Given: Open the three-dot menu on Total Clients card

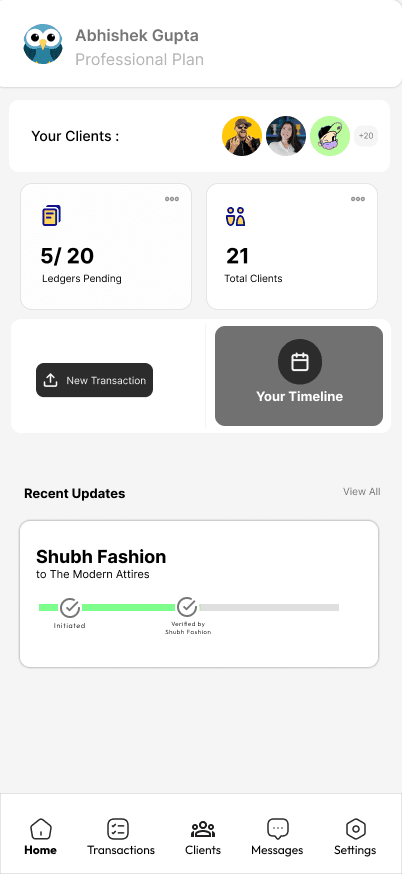Looking at the screenshot, I should (x=357, y=199).
